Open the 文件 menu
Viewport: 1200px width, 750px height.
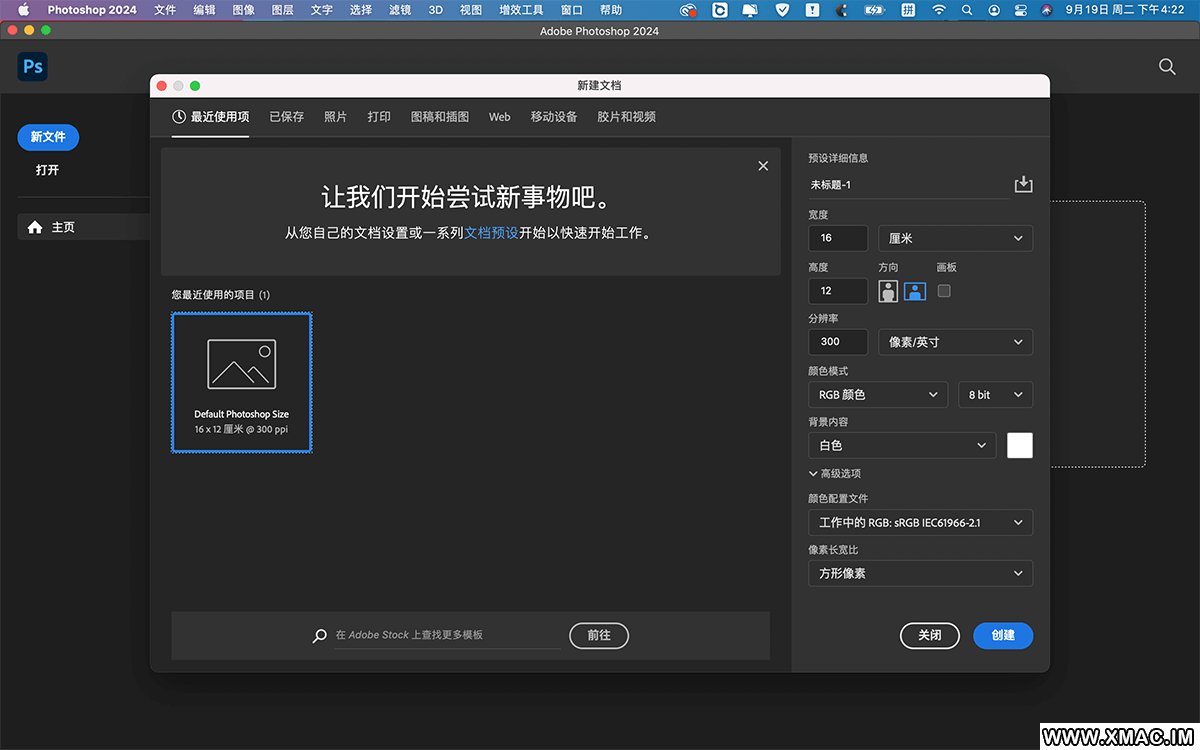(x=165, y=10)
